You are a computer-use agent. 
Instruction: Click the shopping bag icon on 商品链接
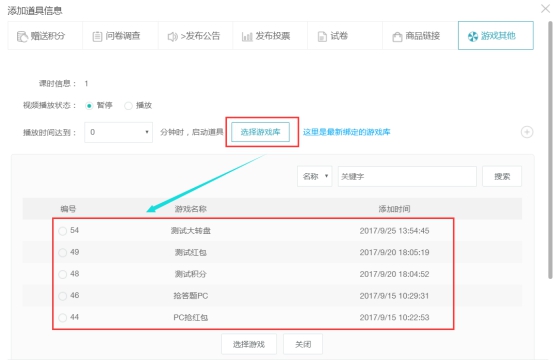[x=397, y=37]
